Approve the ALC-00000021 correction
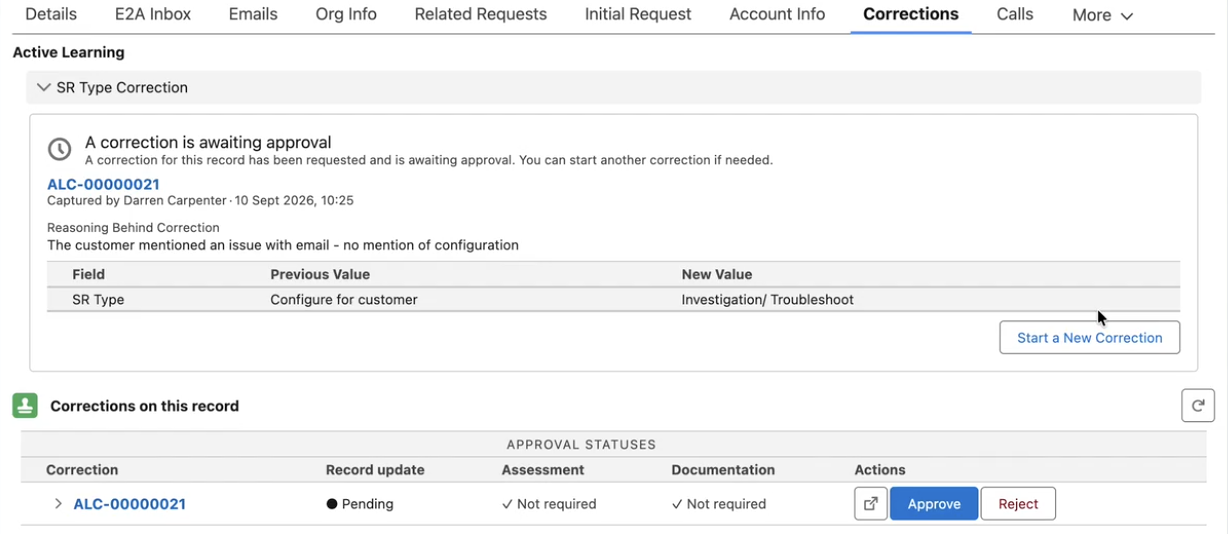This screenshot has width=1228, height=534. 934,504
